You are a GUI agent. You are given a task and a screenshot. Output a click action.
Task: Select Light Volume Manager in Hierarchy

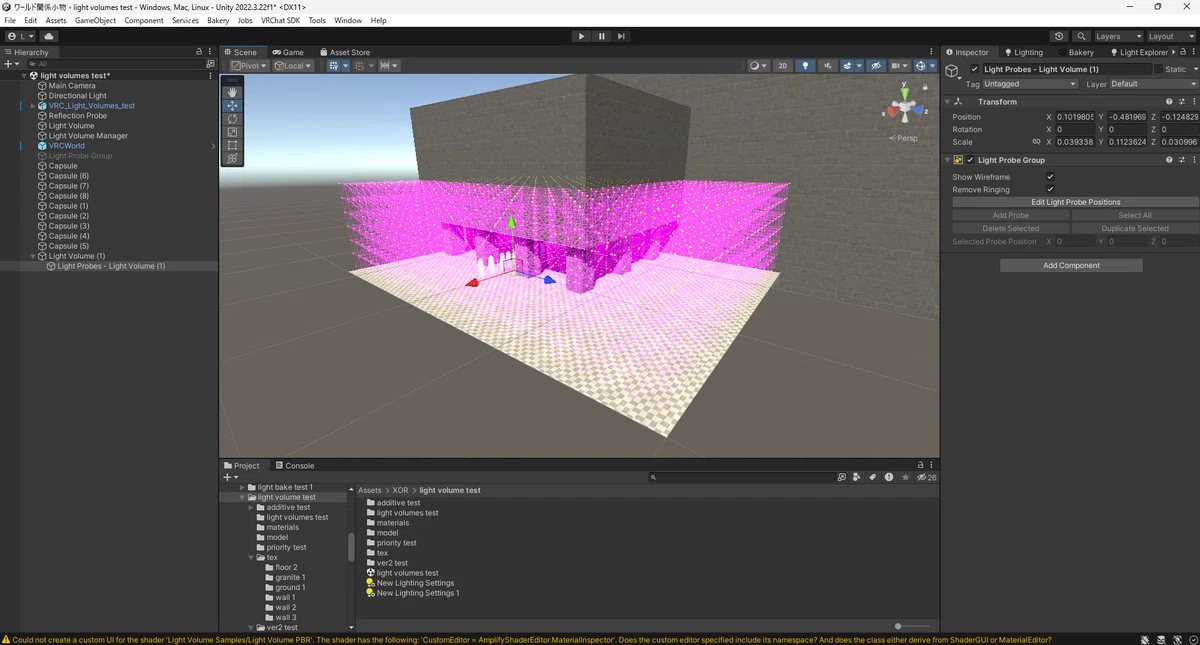pyautogui.click(x=88, y=136)
